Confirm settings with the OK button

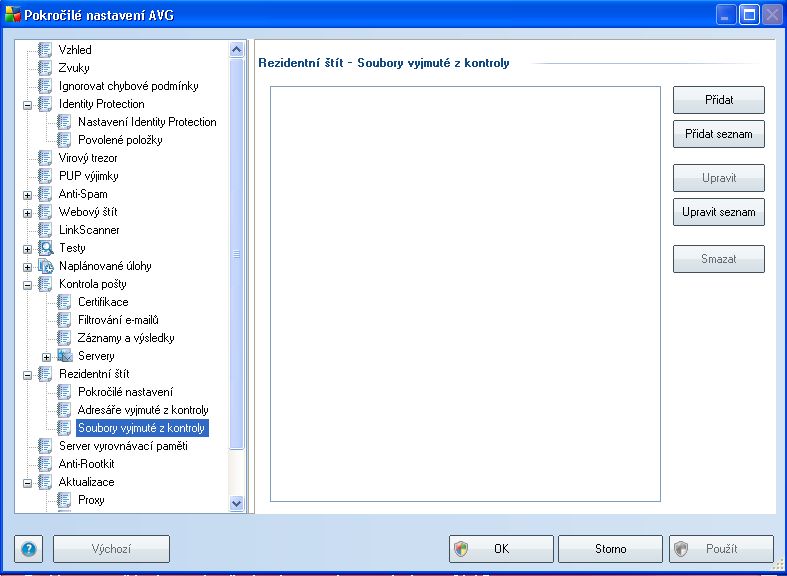[x=501, y=549]
